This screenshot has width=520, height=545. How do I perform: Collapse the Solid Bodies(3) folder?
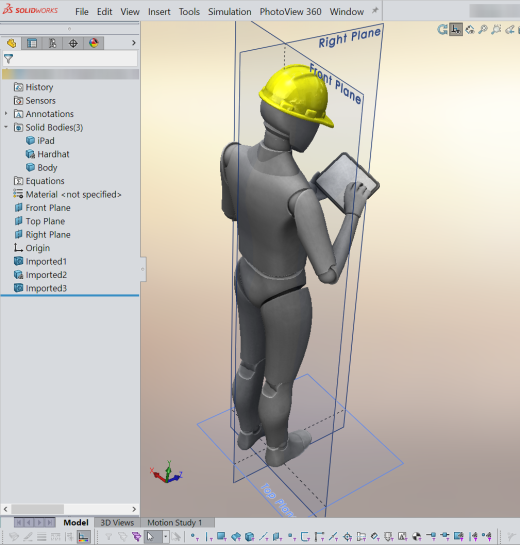(x=6, y=127)
